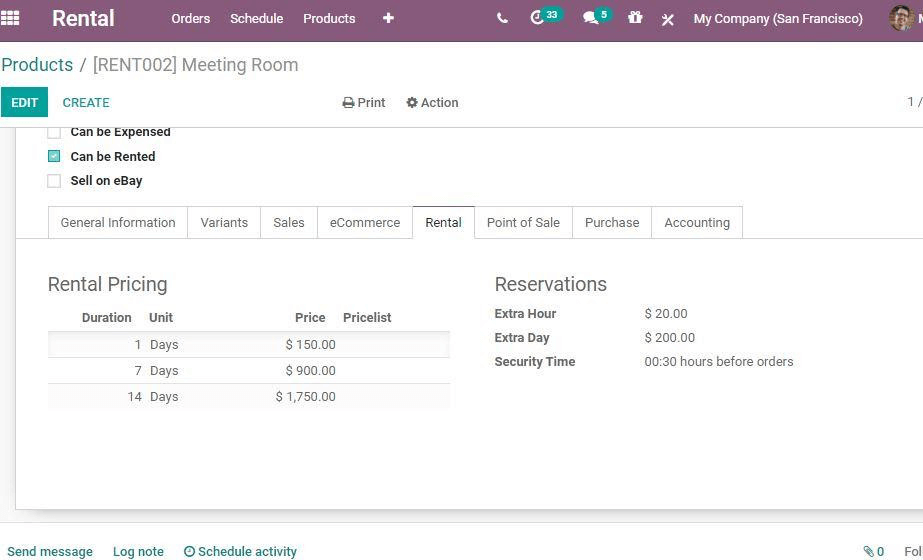The image size is (923, 560).
Task: Switch to General Information tab
Action: 118,223
